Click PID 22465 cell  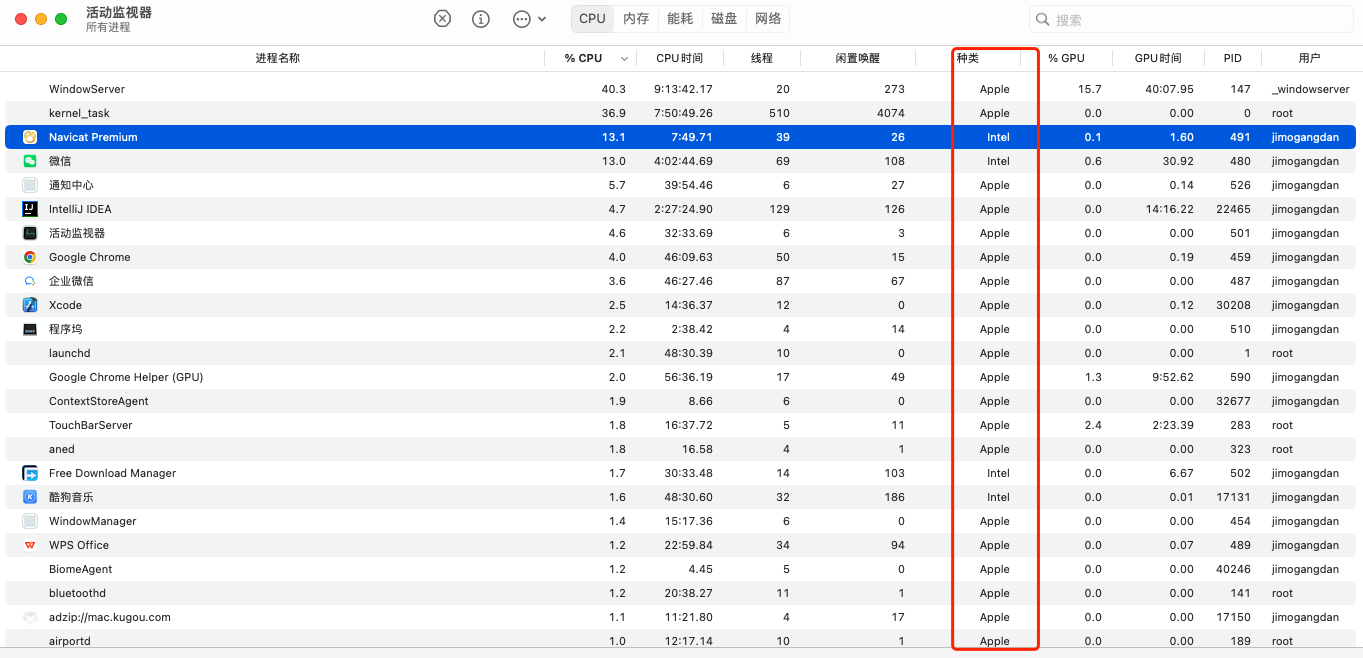pyautogui.click(x=1233, y=209)
